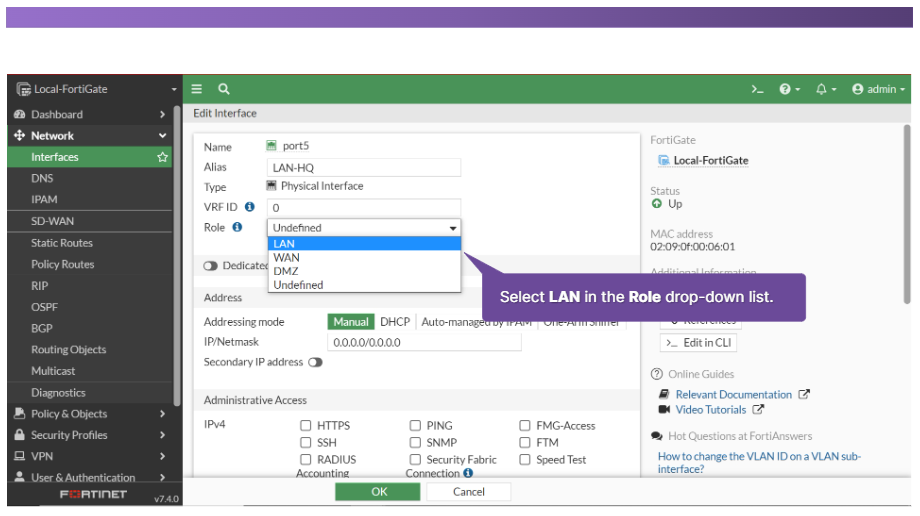Select DMZ in the Role list
Screen dimensions: 920x516
point(364,271)
